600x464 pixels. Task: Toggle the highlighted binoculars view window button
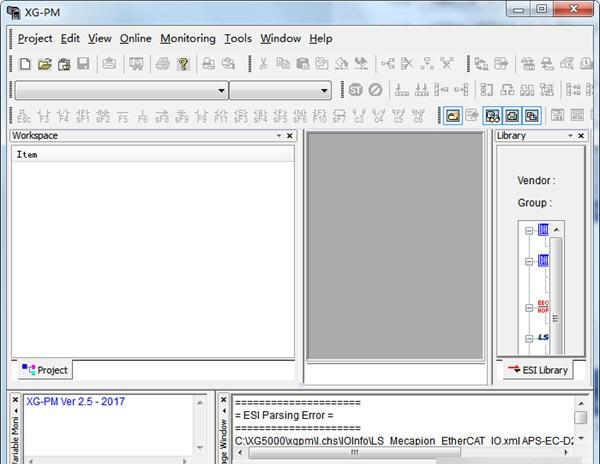tap(492, 116)
